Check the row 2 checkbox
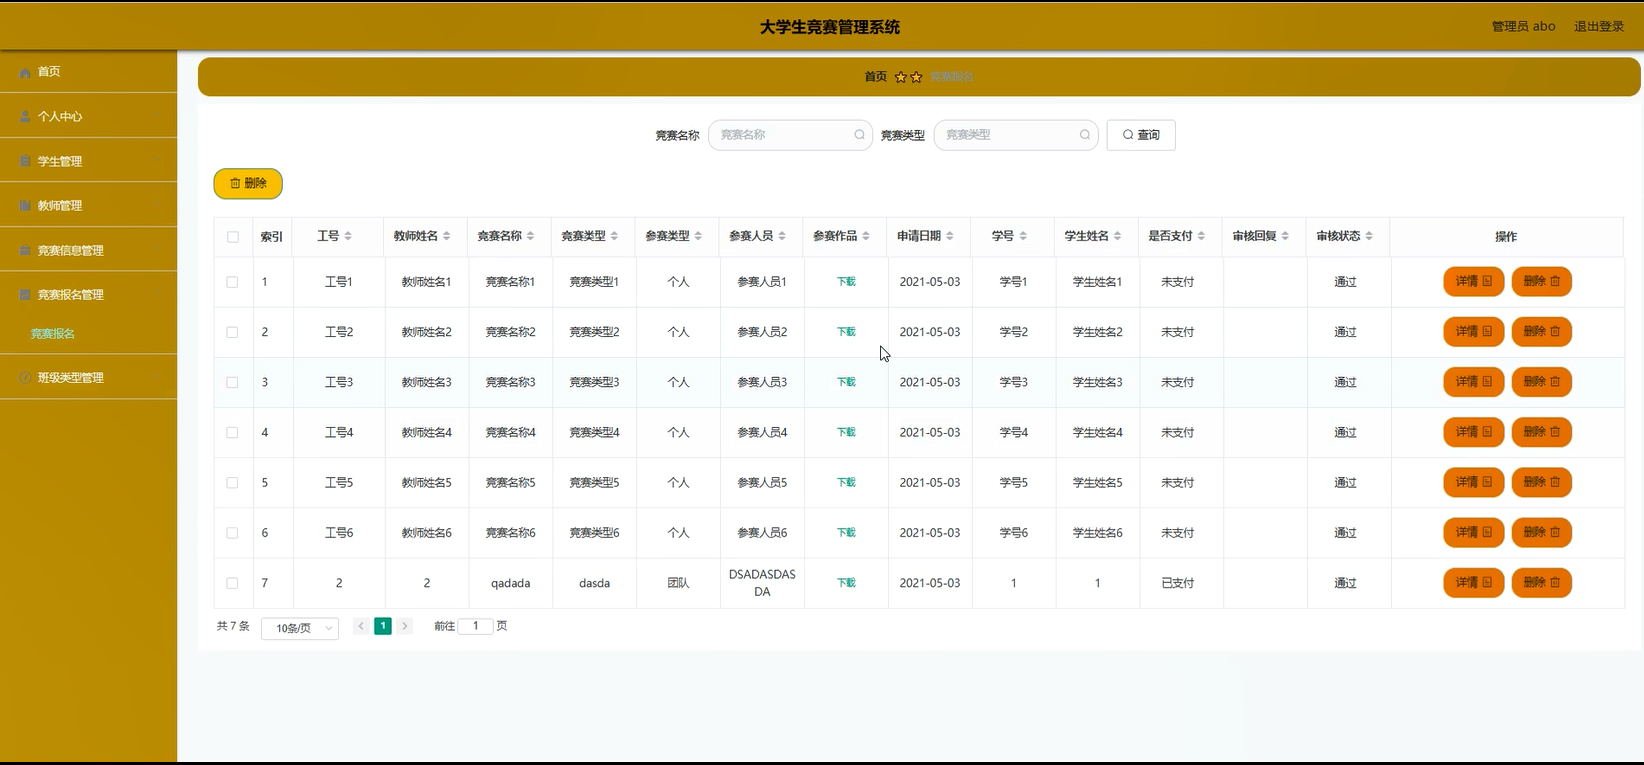Viewport: 1644px width, 765px height. [x=232, y=332]
